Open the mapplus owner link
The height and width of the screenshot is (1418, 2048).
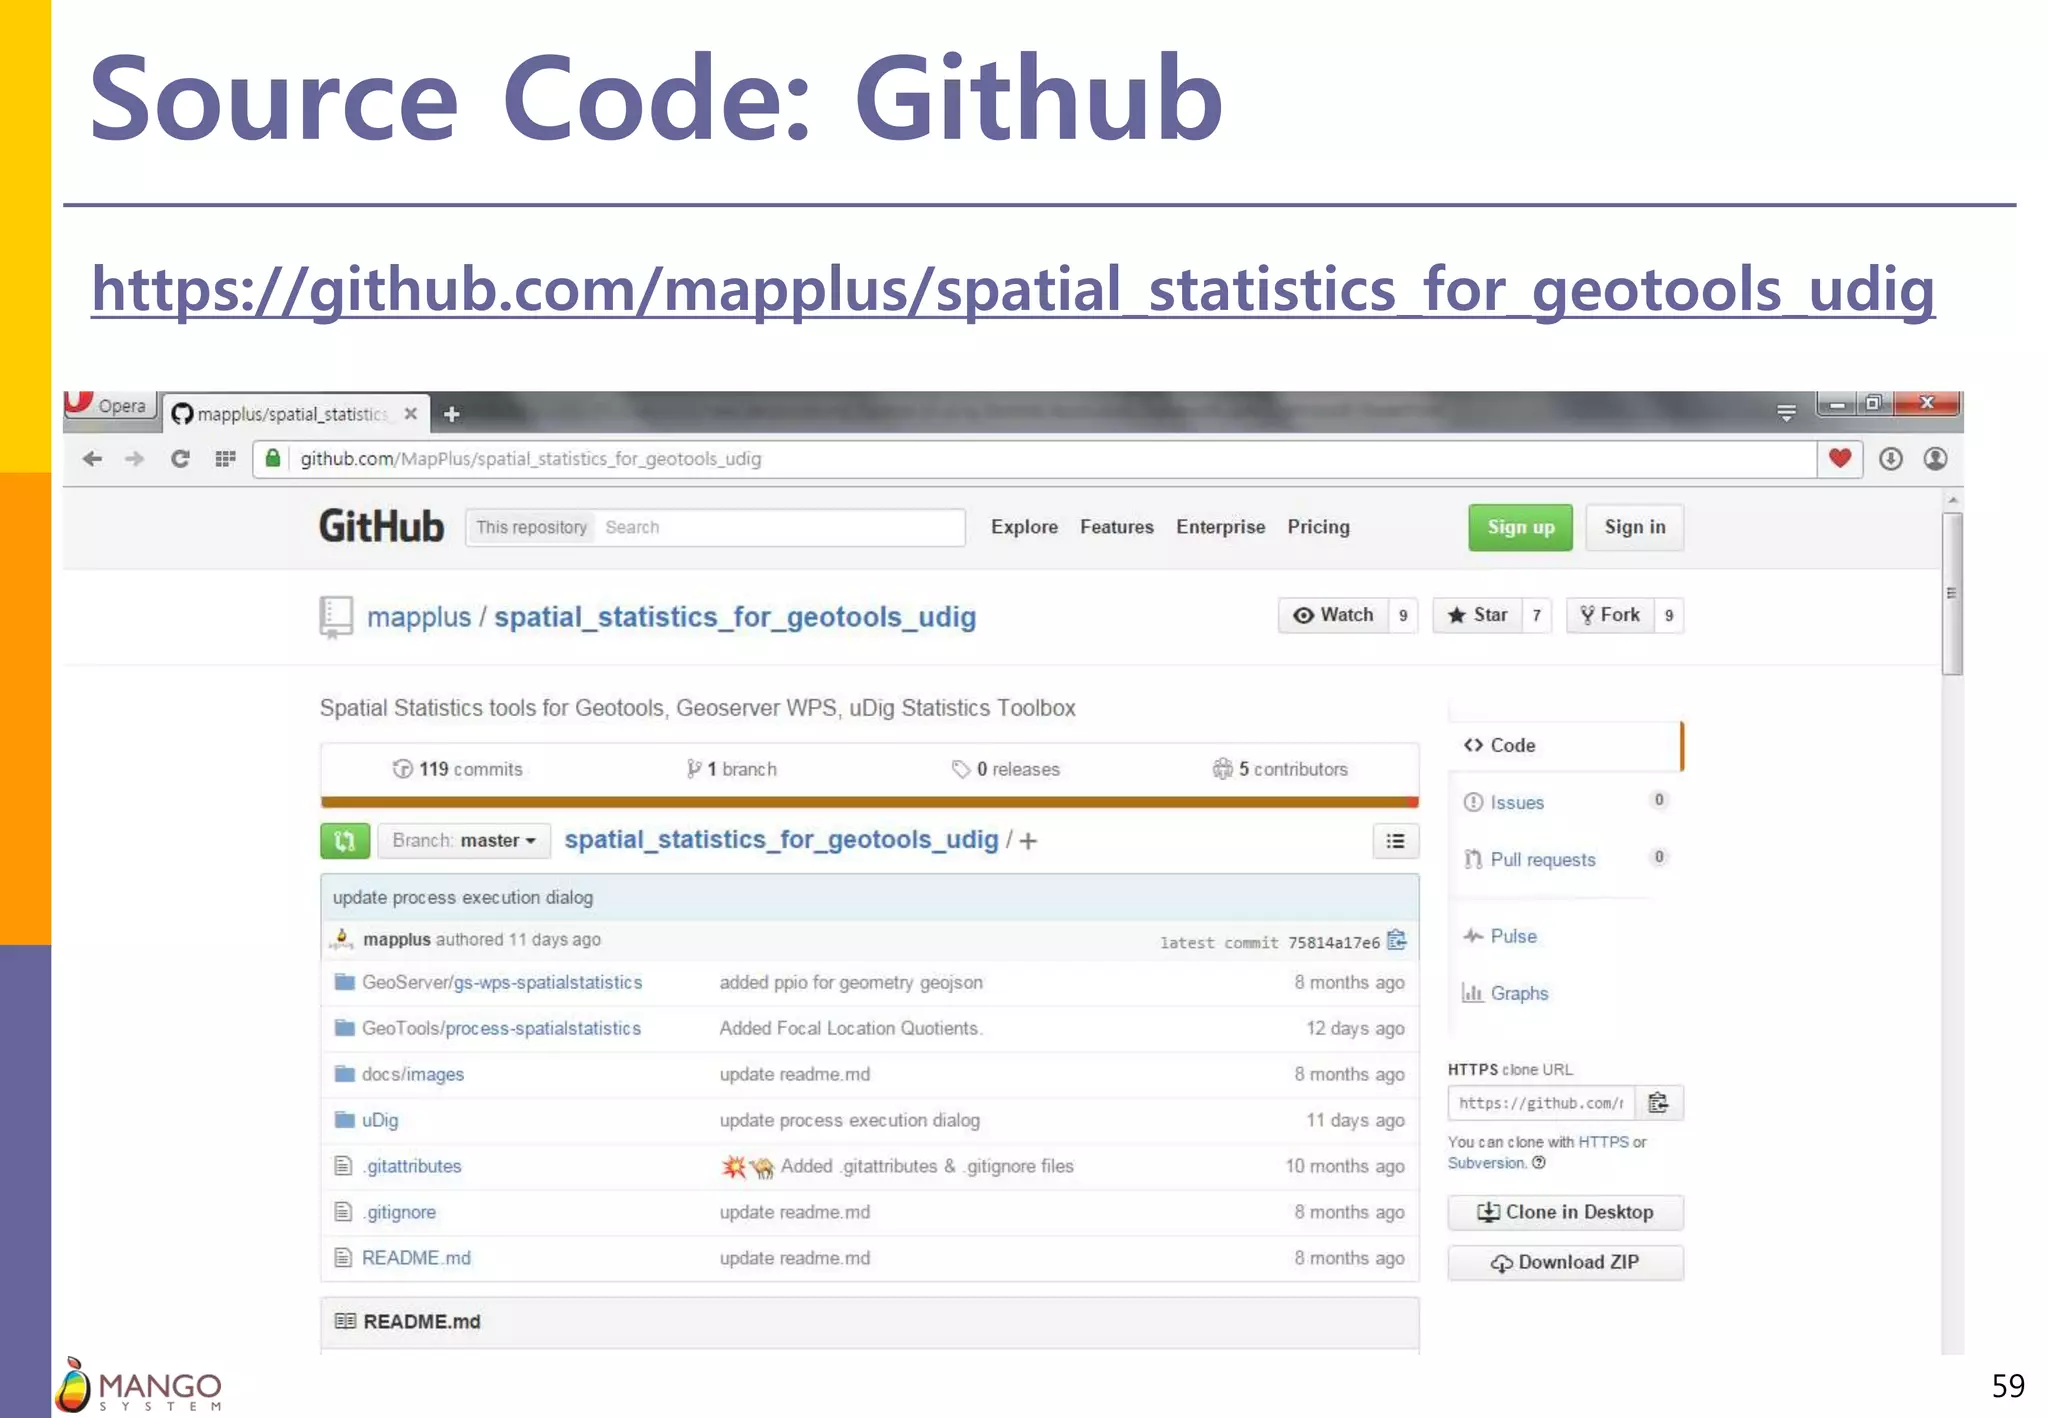coord(418,617)
